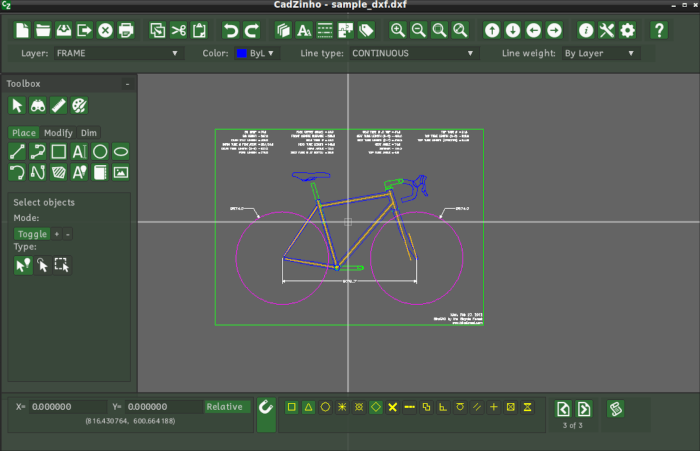Image resolution: width=700 pixels, height=451 pixels.
Task: Pan the view up
Action: (492, 30)
